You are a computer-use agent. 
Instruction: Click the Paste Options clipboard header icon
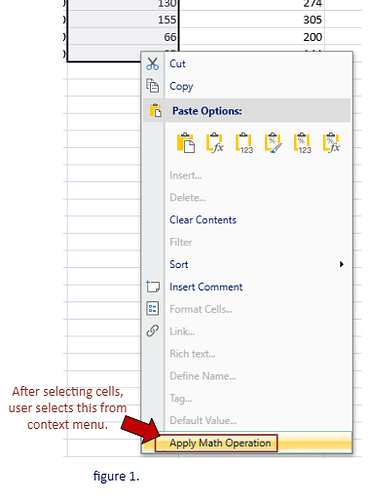[x=155, y=110]
